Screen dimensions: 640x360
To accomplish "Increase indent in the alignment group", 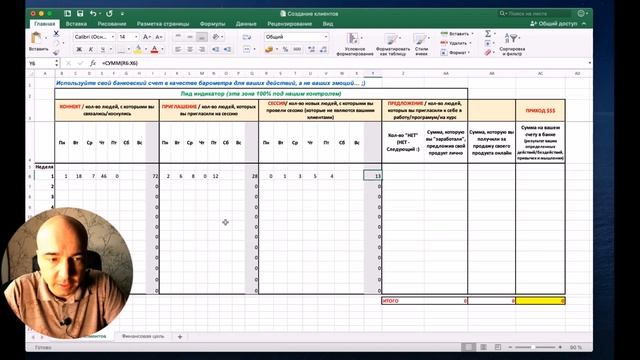I will click(227, 49).
